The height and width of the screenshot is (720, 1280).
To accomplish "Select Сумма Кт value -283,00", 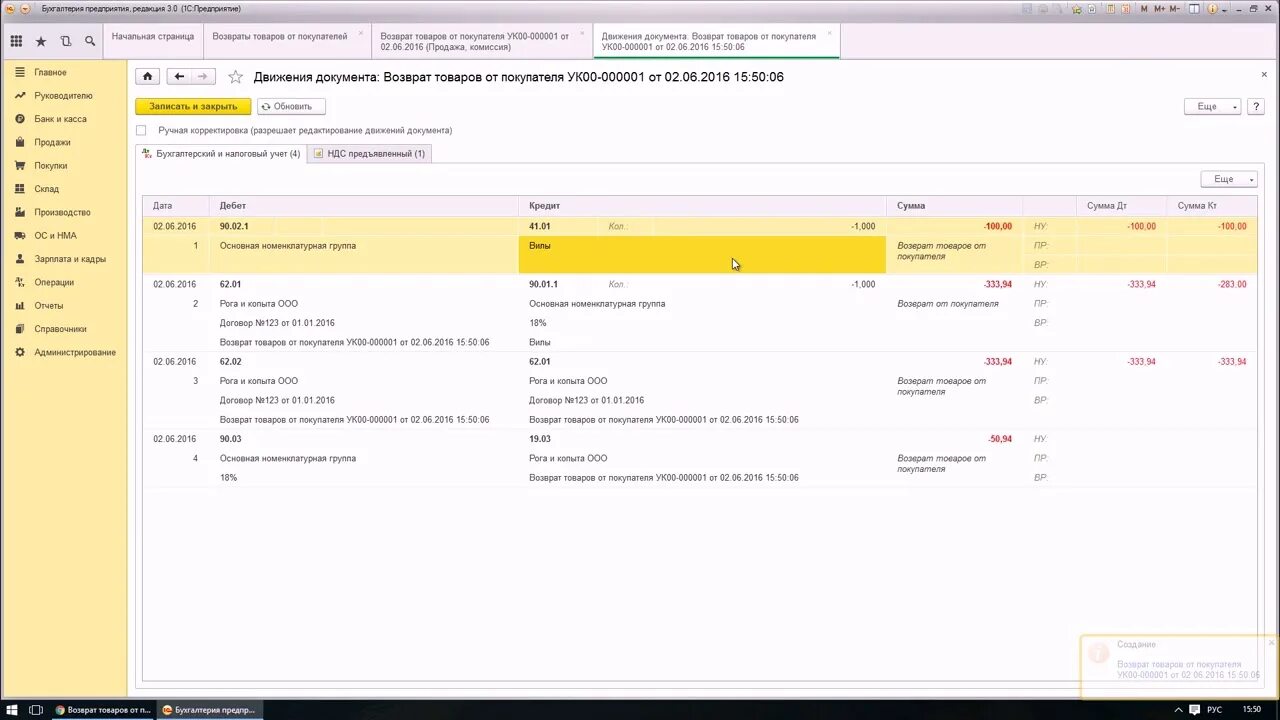I will 1232,284.
